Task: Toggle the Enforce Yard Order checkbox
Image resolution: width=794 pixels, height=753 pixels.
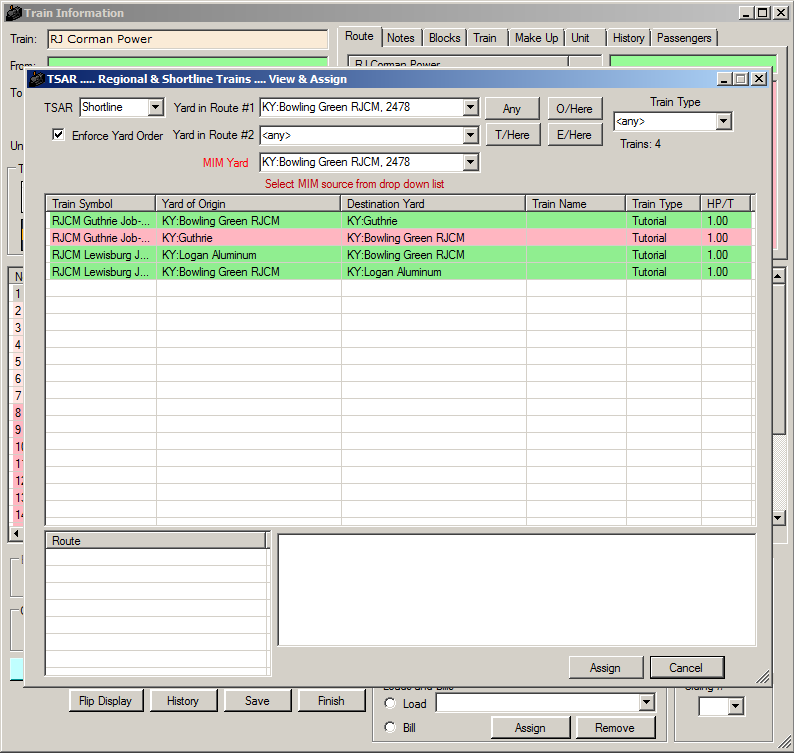Action: 59,135
